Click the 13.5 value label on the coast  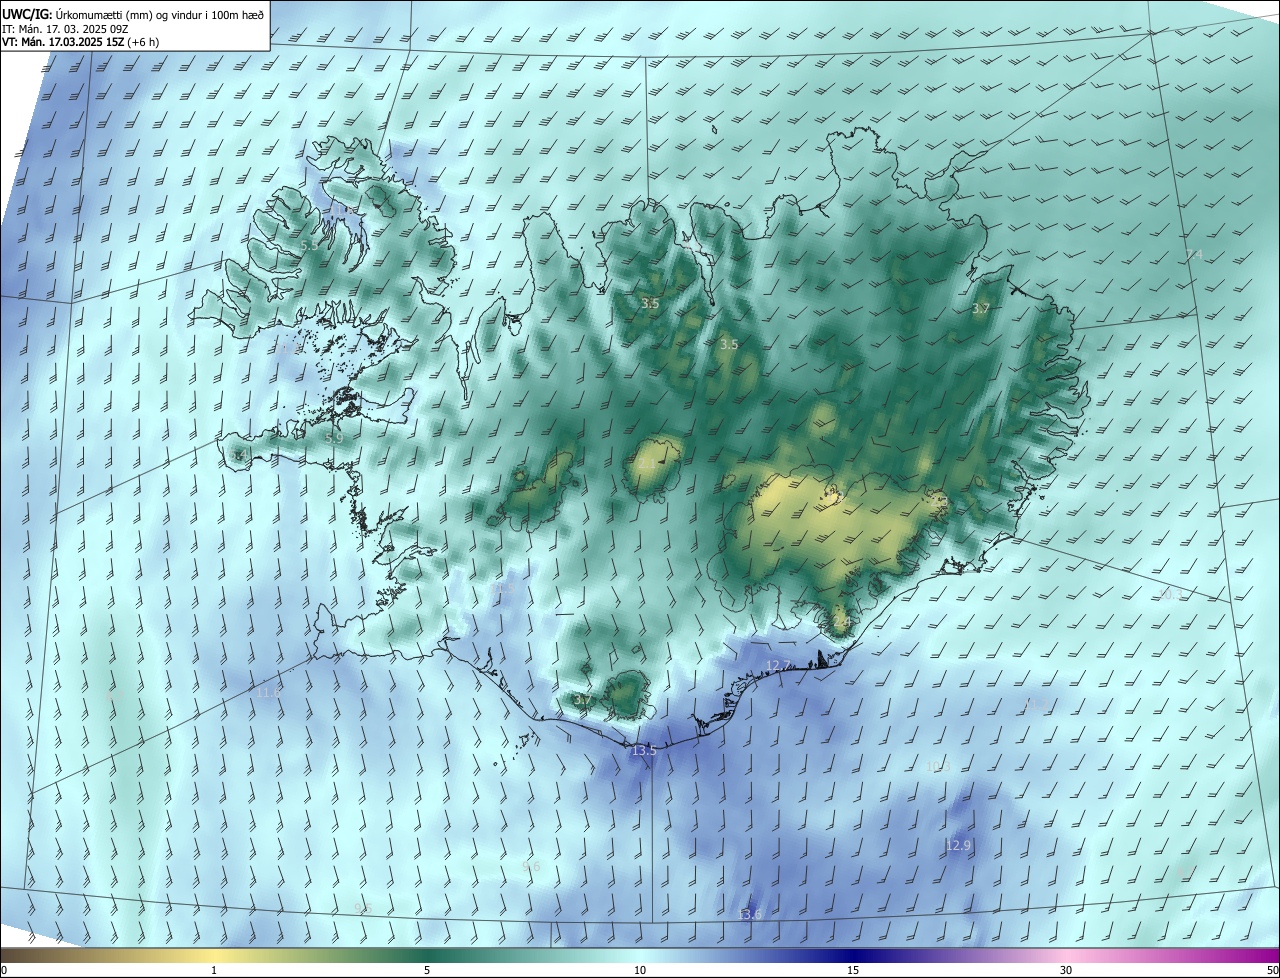644,750
